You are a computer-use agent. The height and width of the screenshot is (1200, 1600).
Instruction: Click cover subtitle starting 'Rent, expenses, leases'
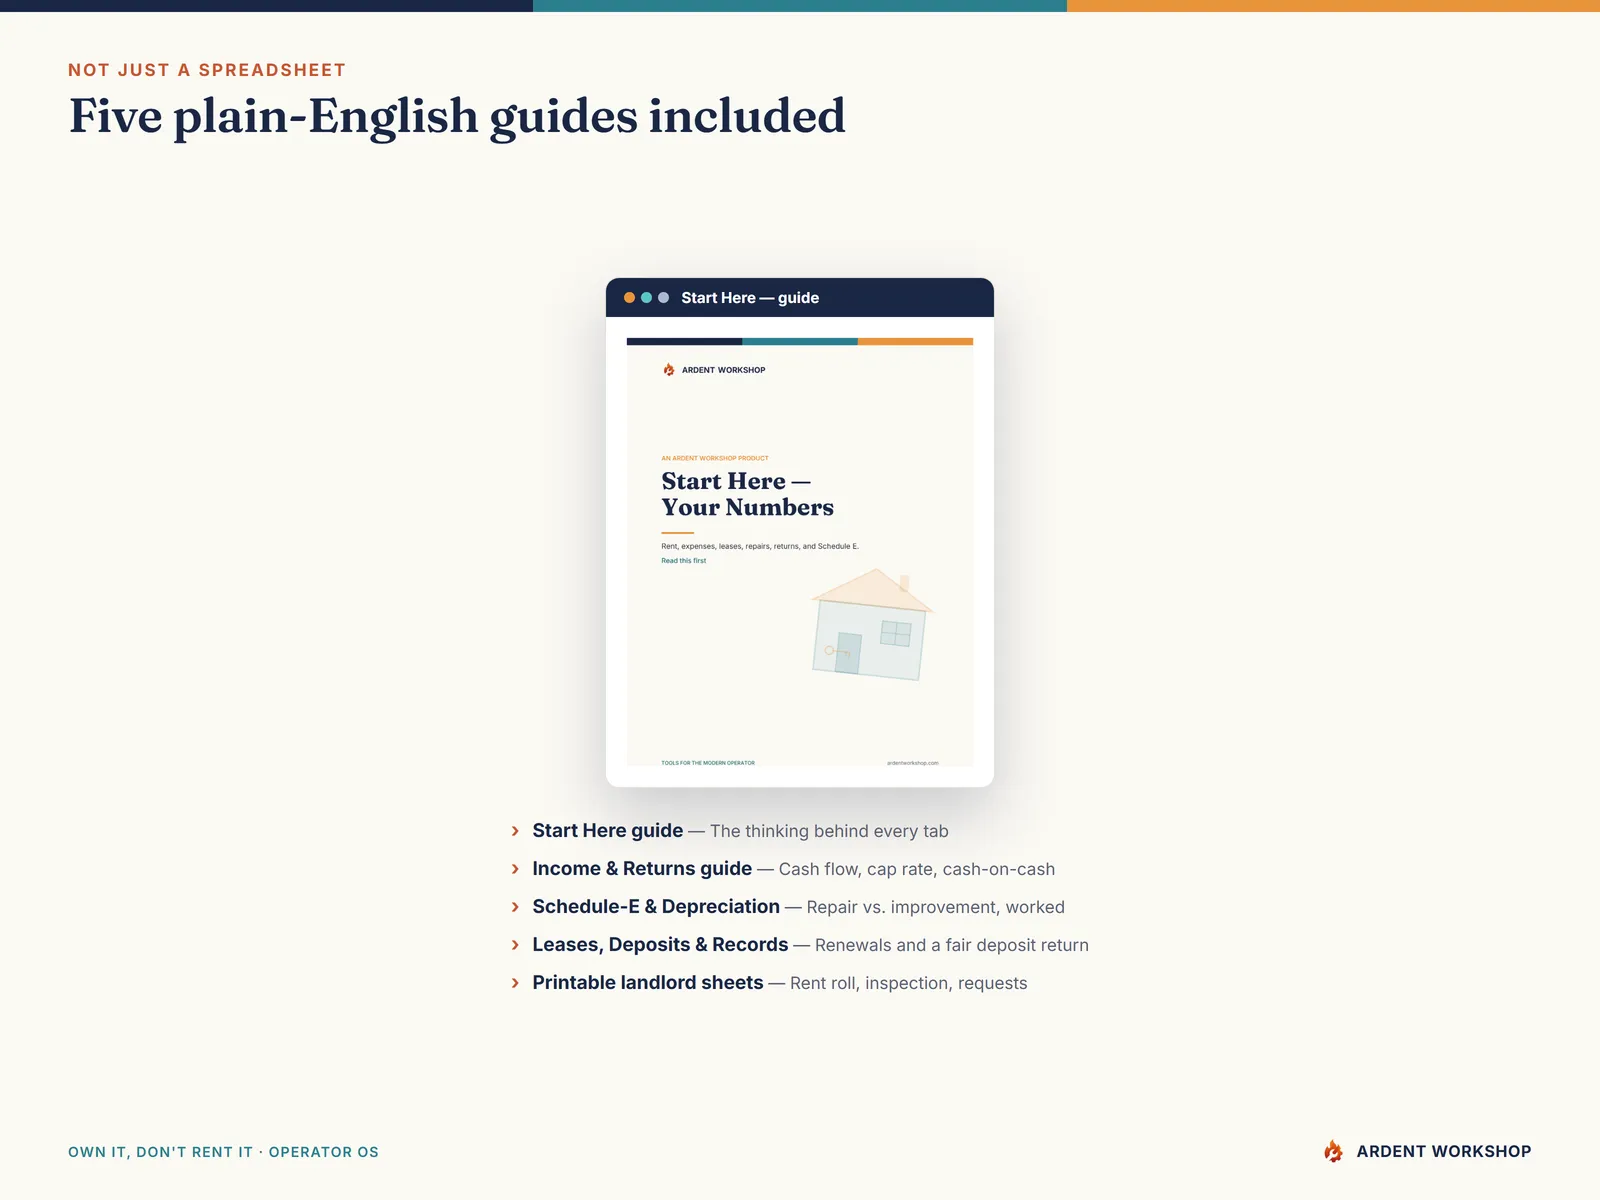tap(760, 547)
